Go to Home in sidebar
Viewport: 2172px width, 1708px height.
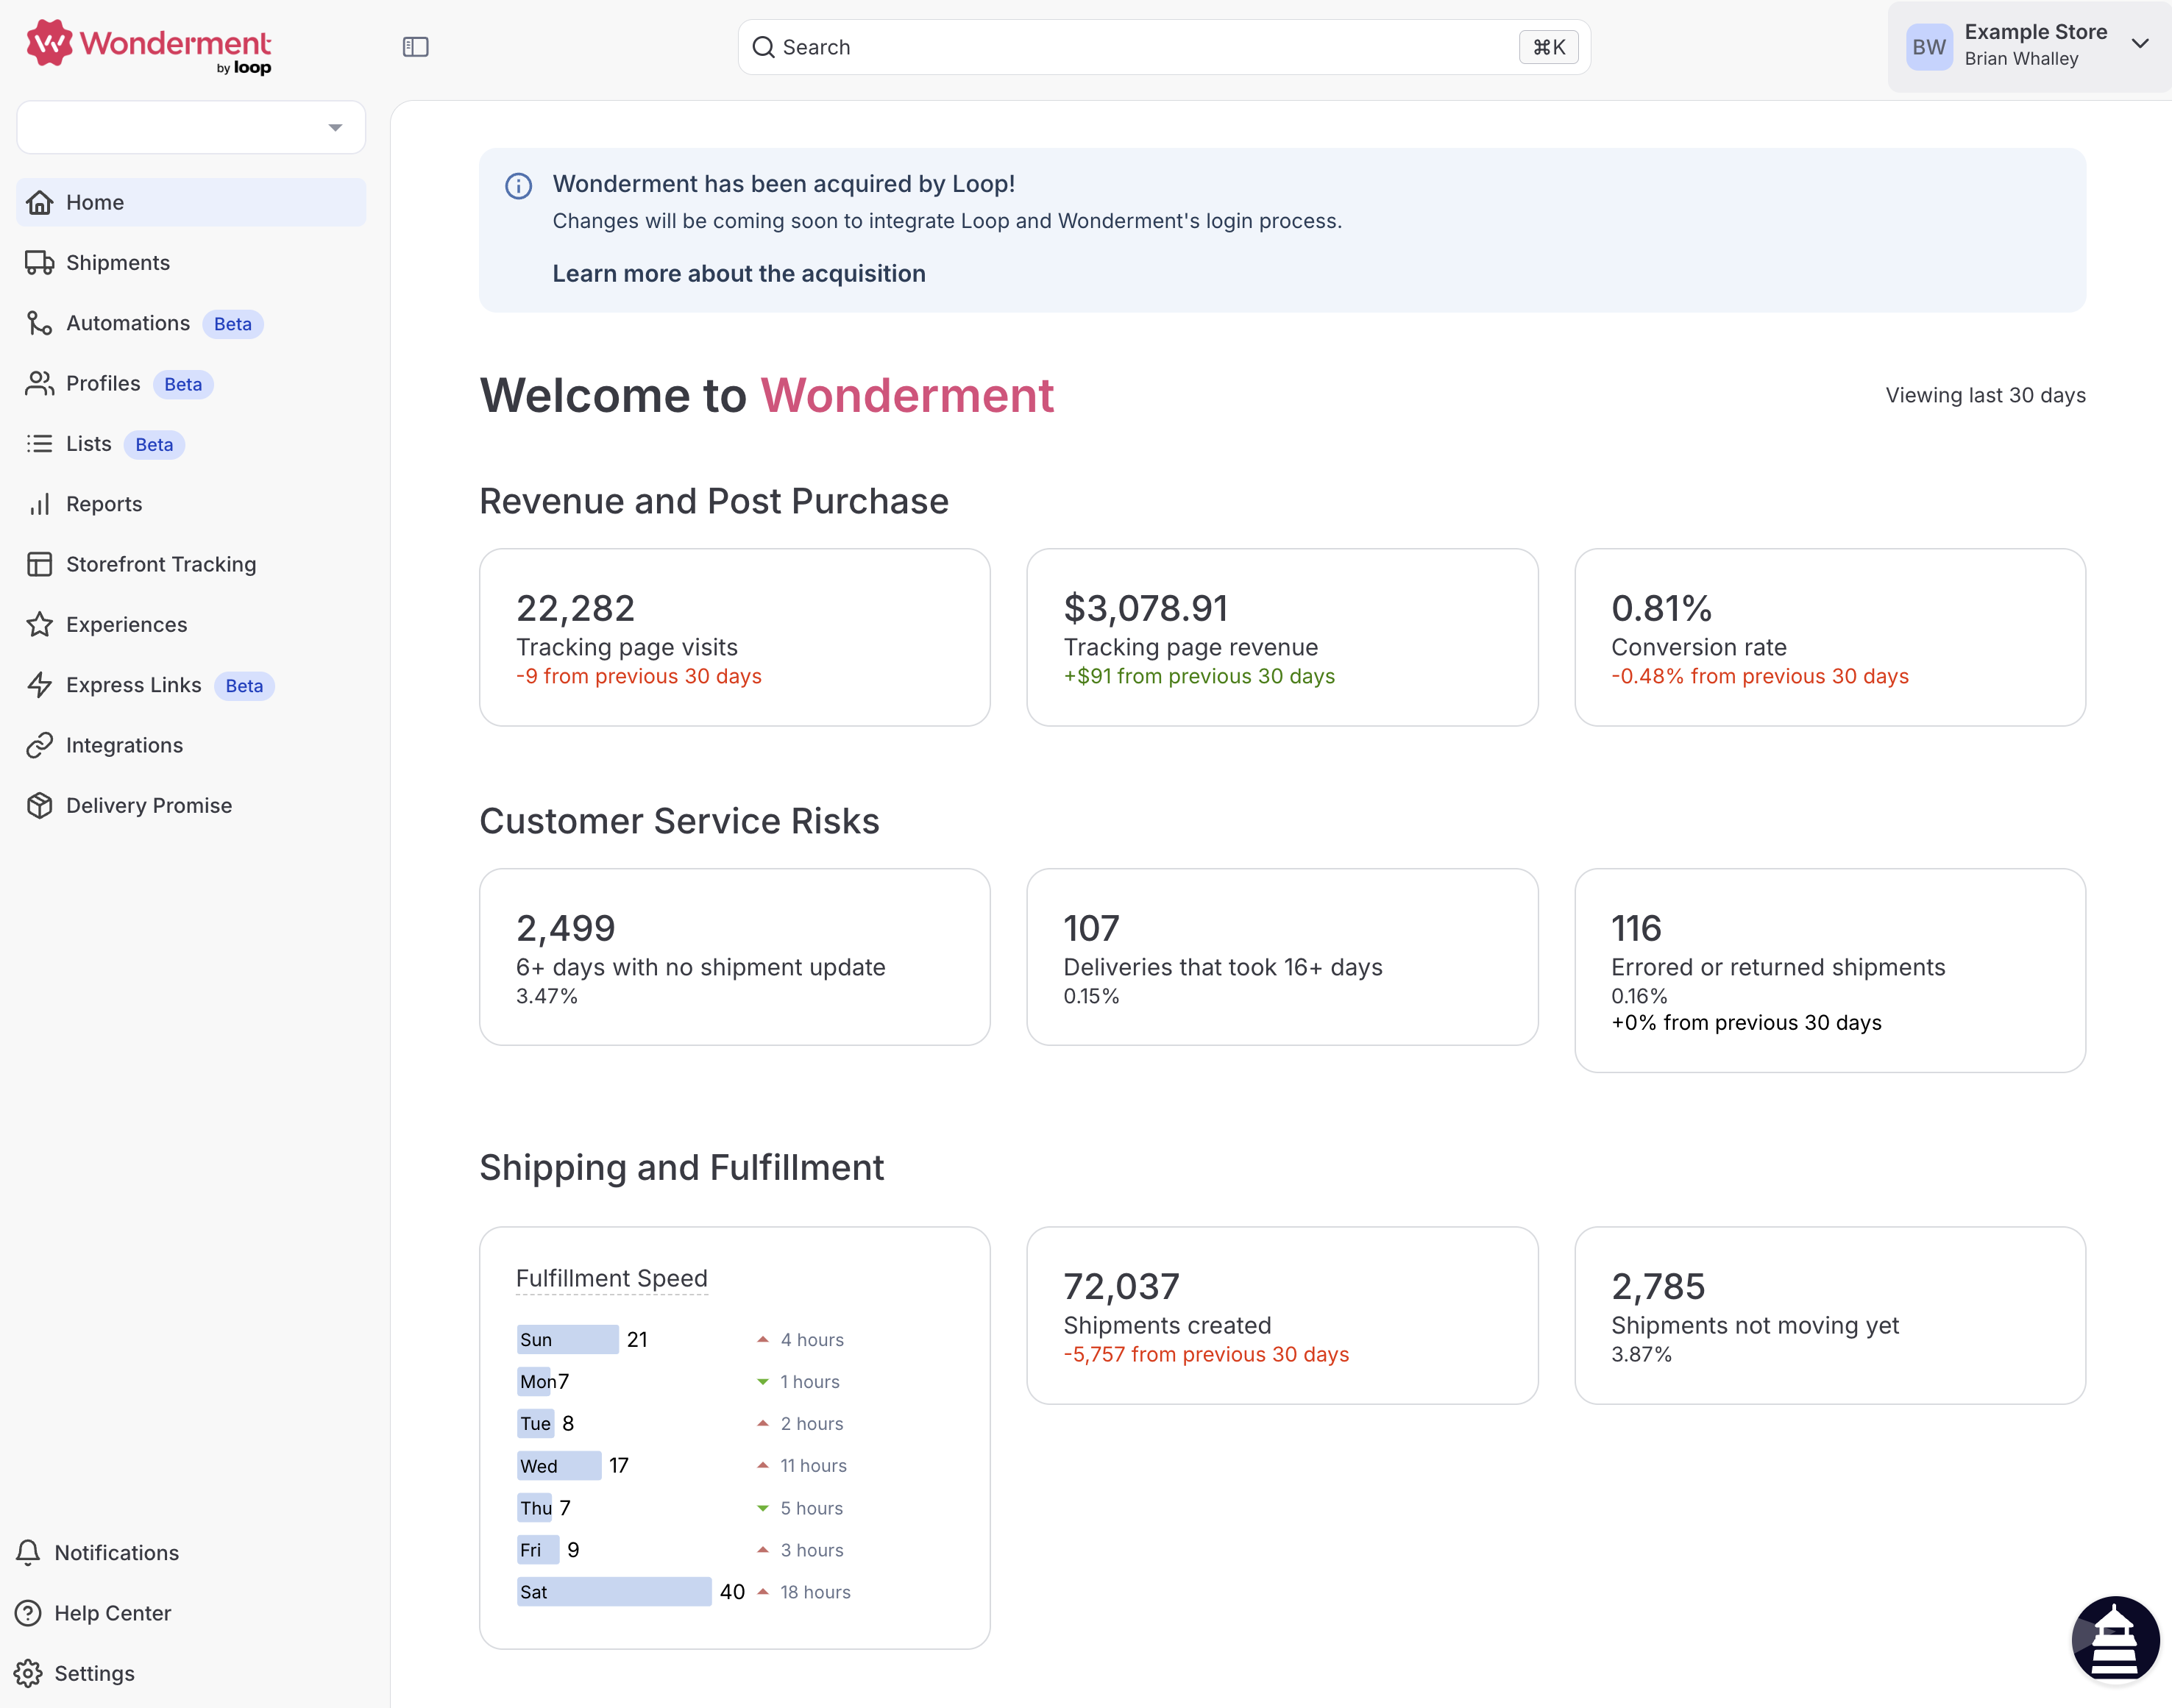tap(191, 203)
